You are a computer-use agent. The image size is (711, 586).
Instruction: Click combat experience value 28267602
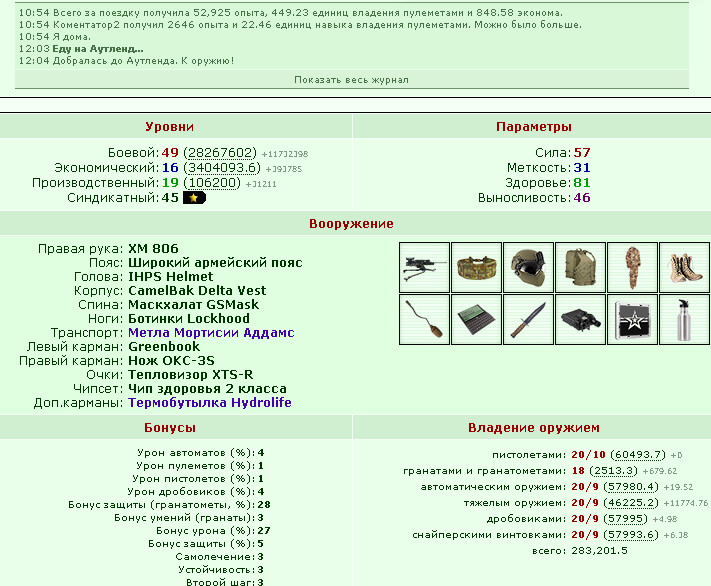(220, 153)
